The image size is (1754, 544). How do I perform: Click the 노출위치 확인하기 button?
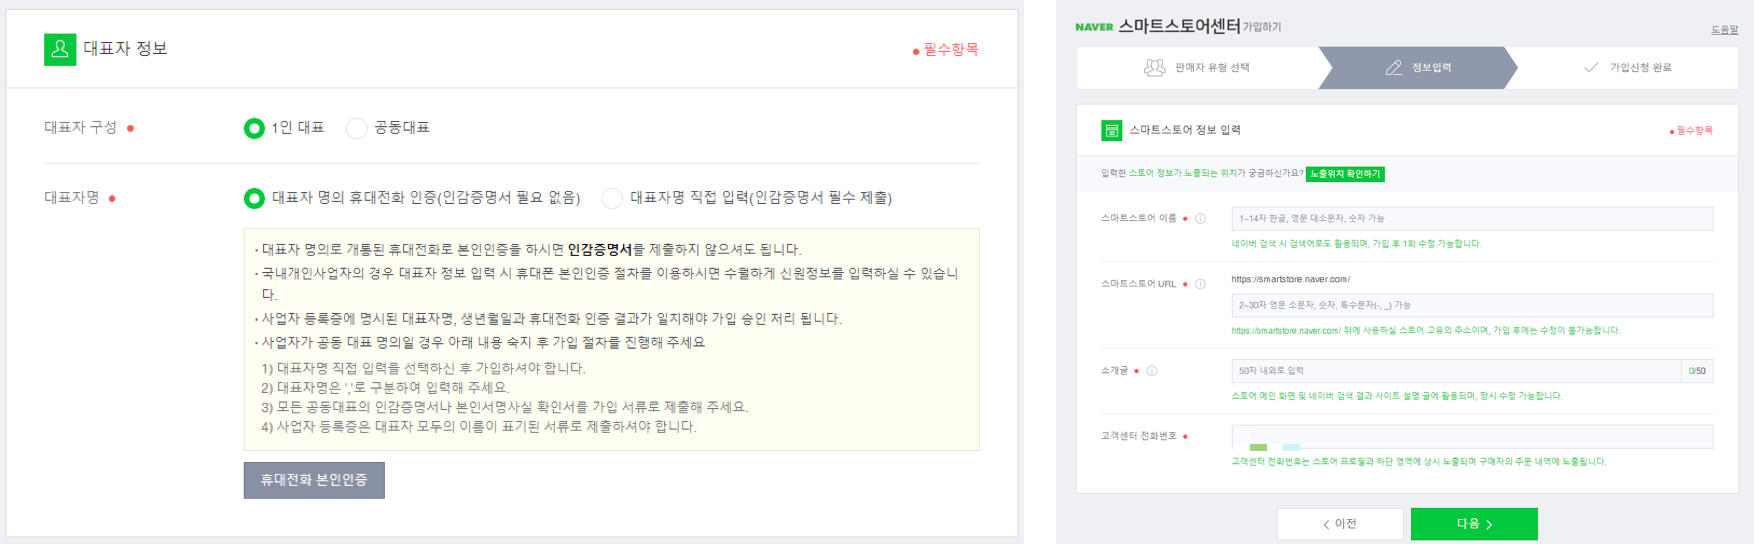[1345, 174]
